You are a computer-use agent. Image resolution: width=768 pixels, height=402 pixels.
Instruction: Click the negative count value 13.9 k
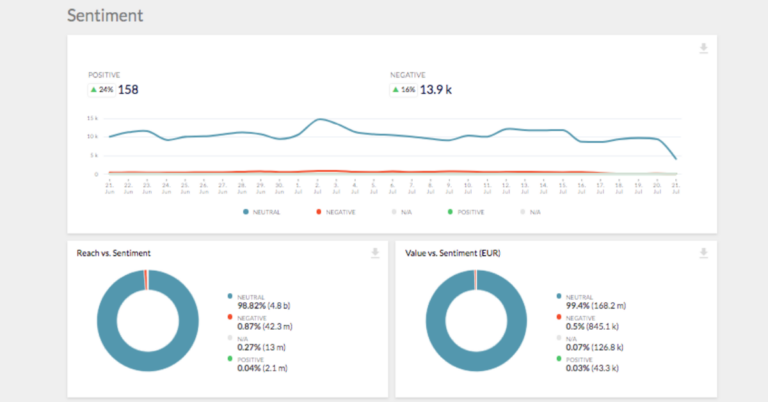[x=437, y=90]
